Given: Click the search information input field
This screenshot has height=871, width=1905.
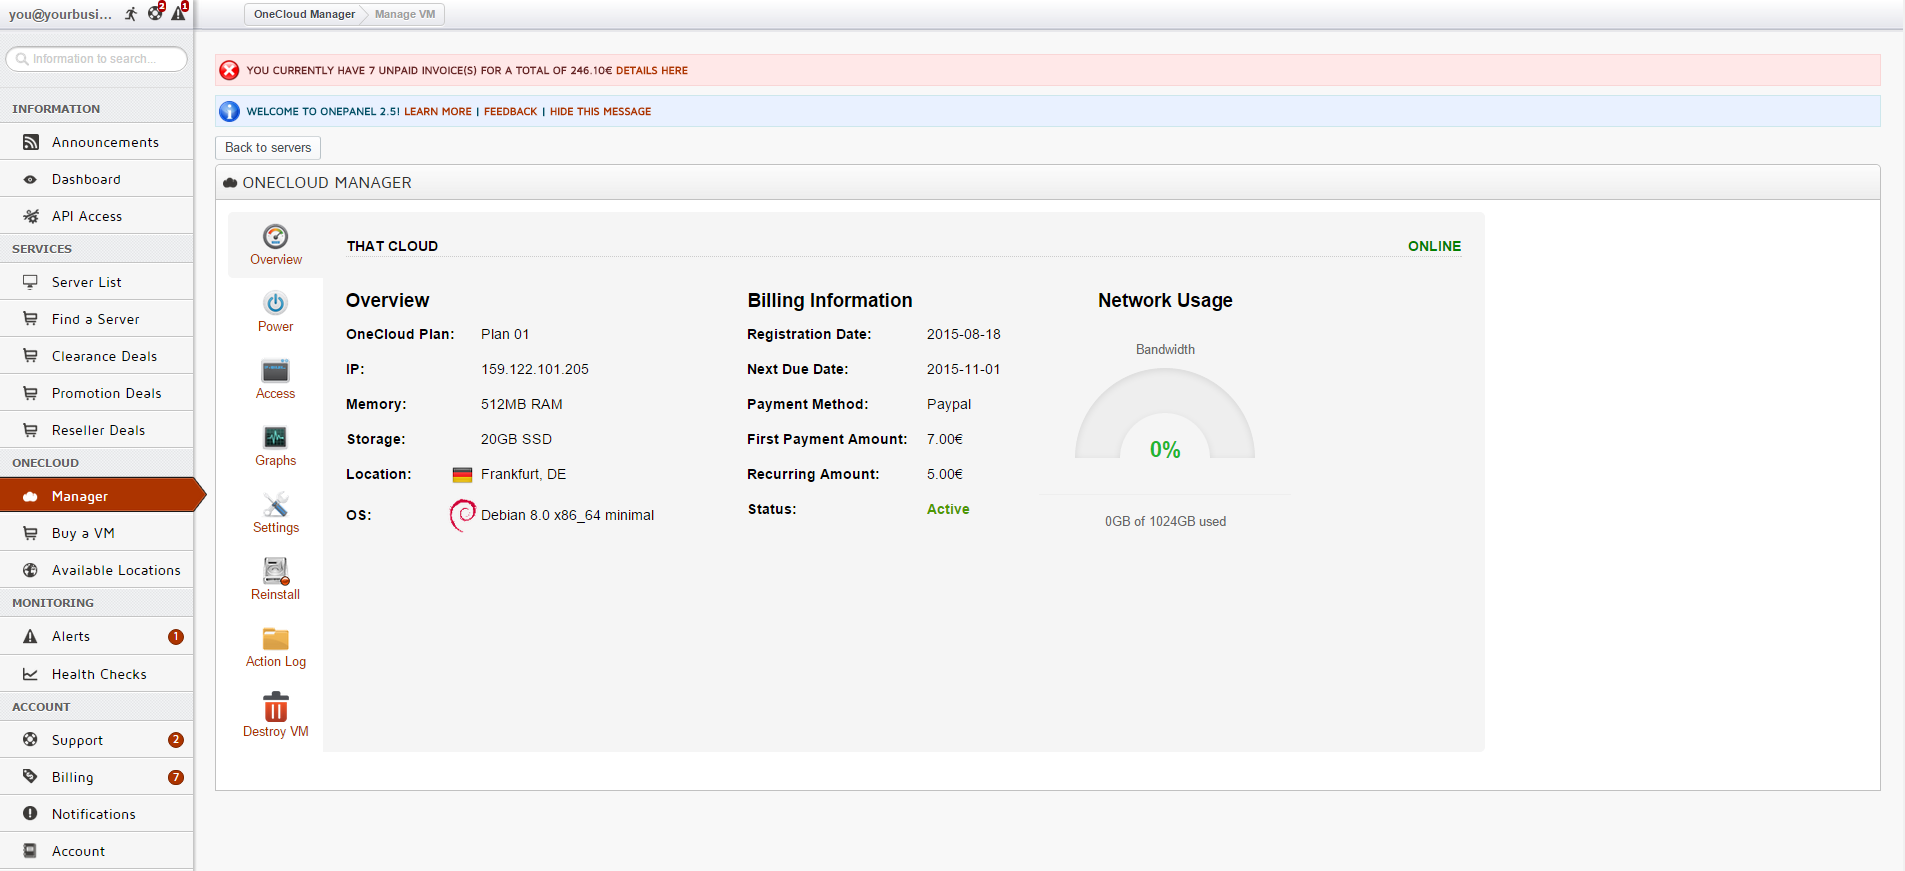Looking at the screenshot, I should click(x=97, y=59).
